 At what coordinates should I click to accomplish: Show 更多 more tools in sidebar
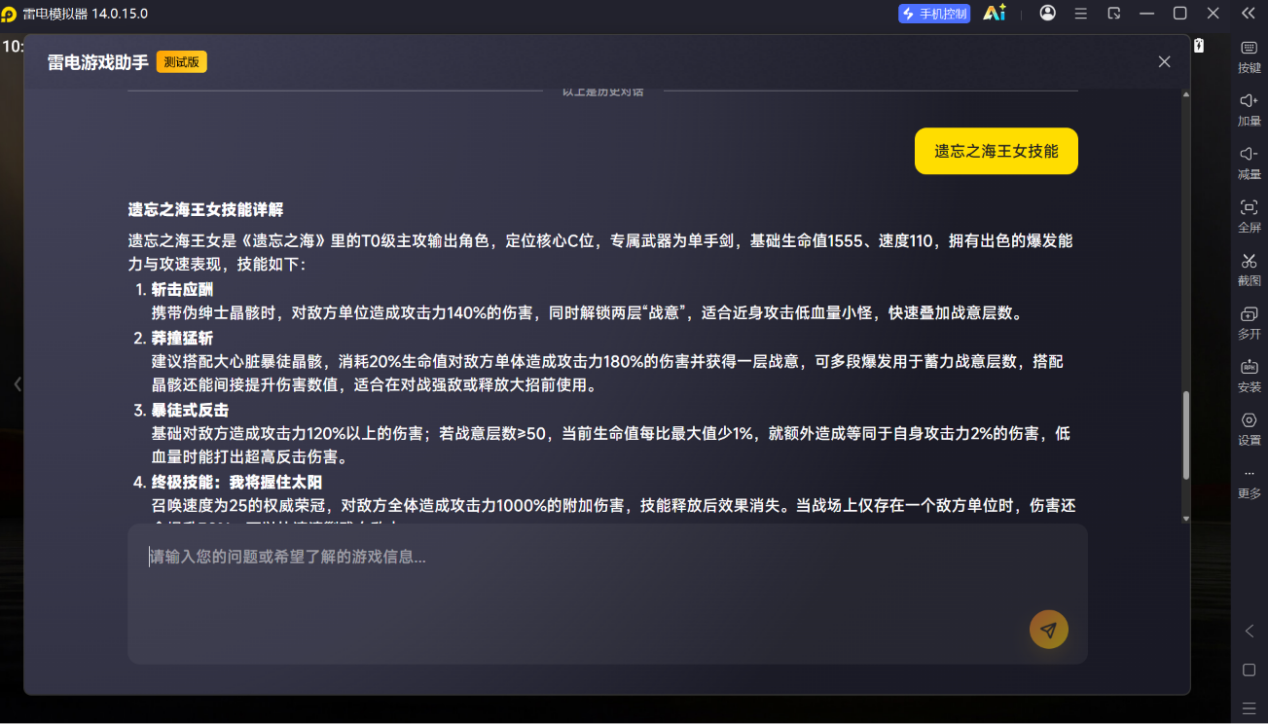1249,481
